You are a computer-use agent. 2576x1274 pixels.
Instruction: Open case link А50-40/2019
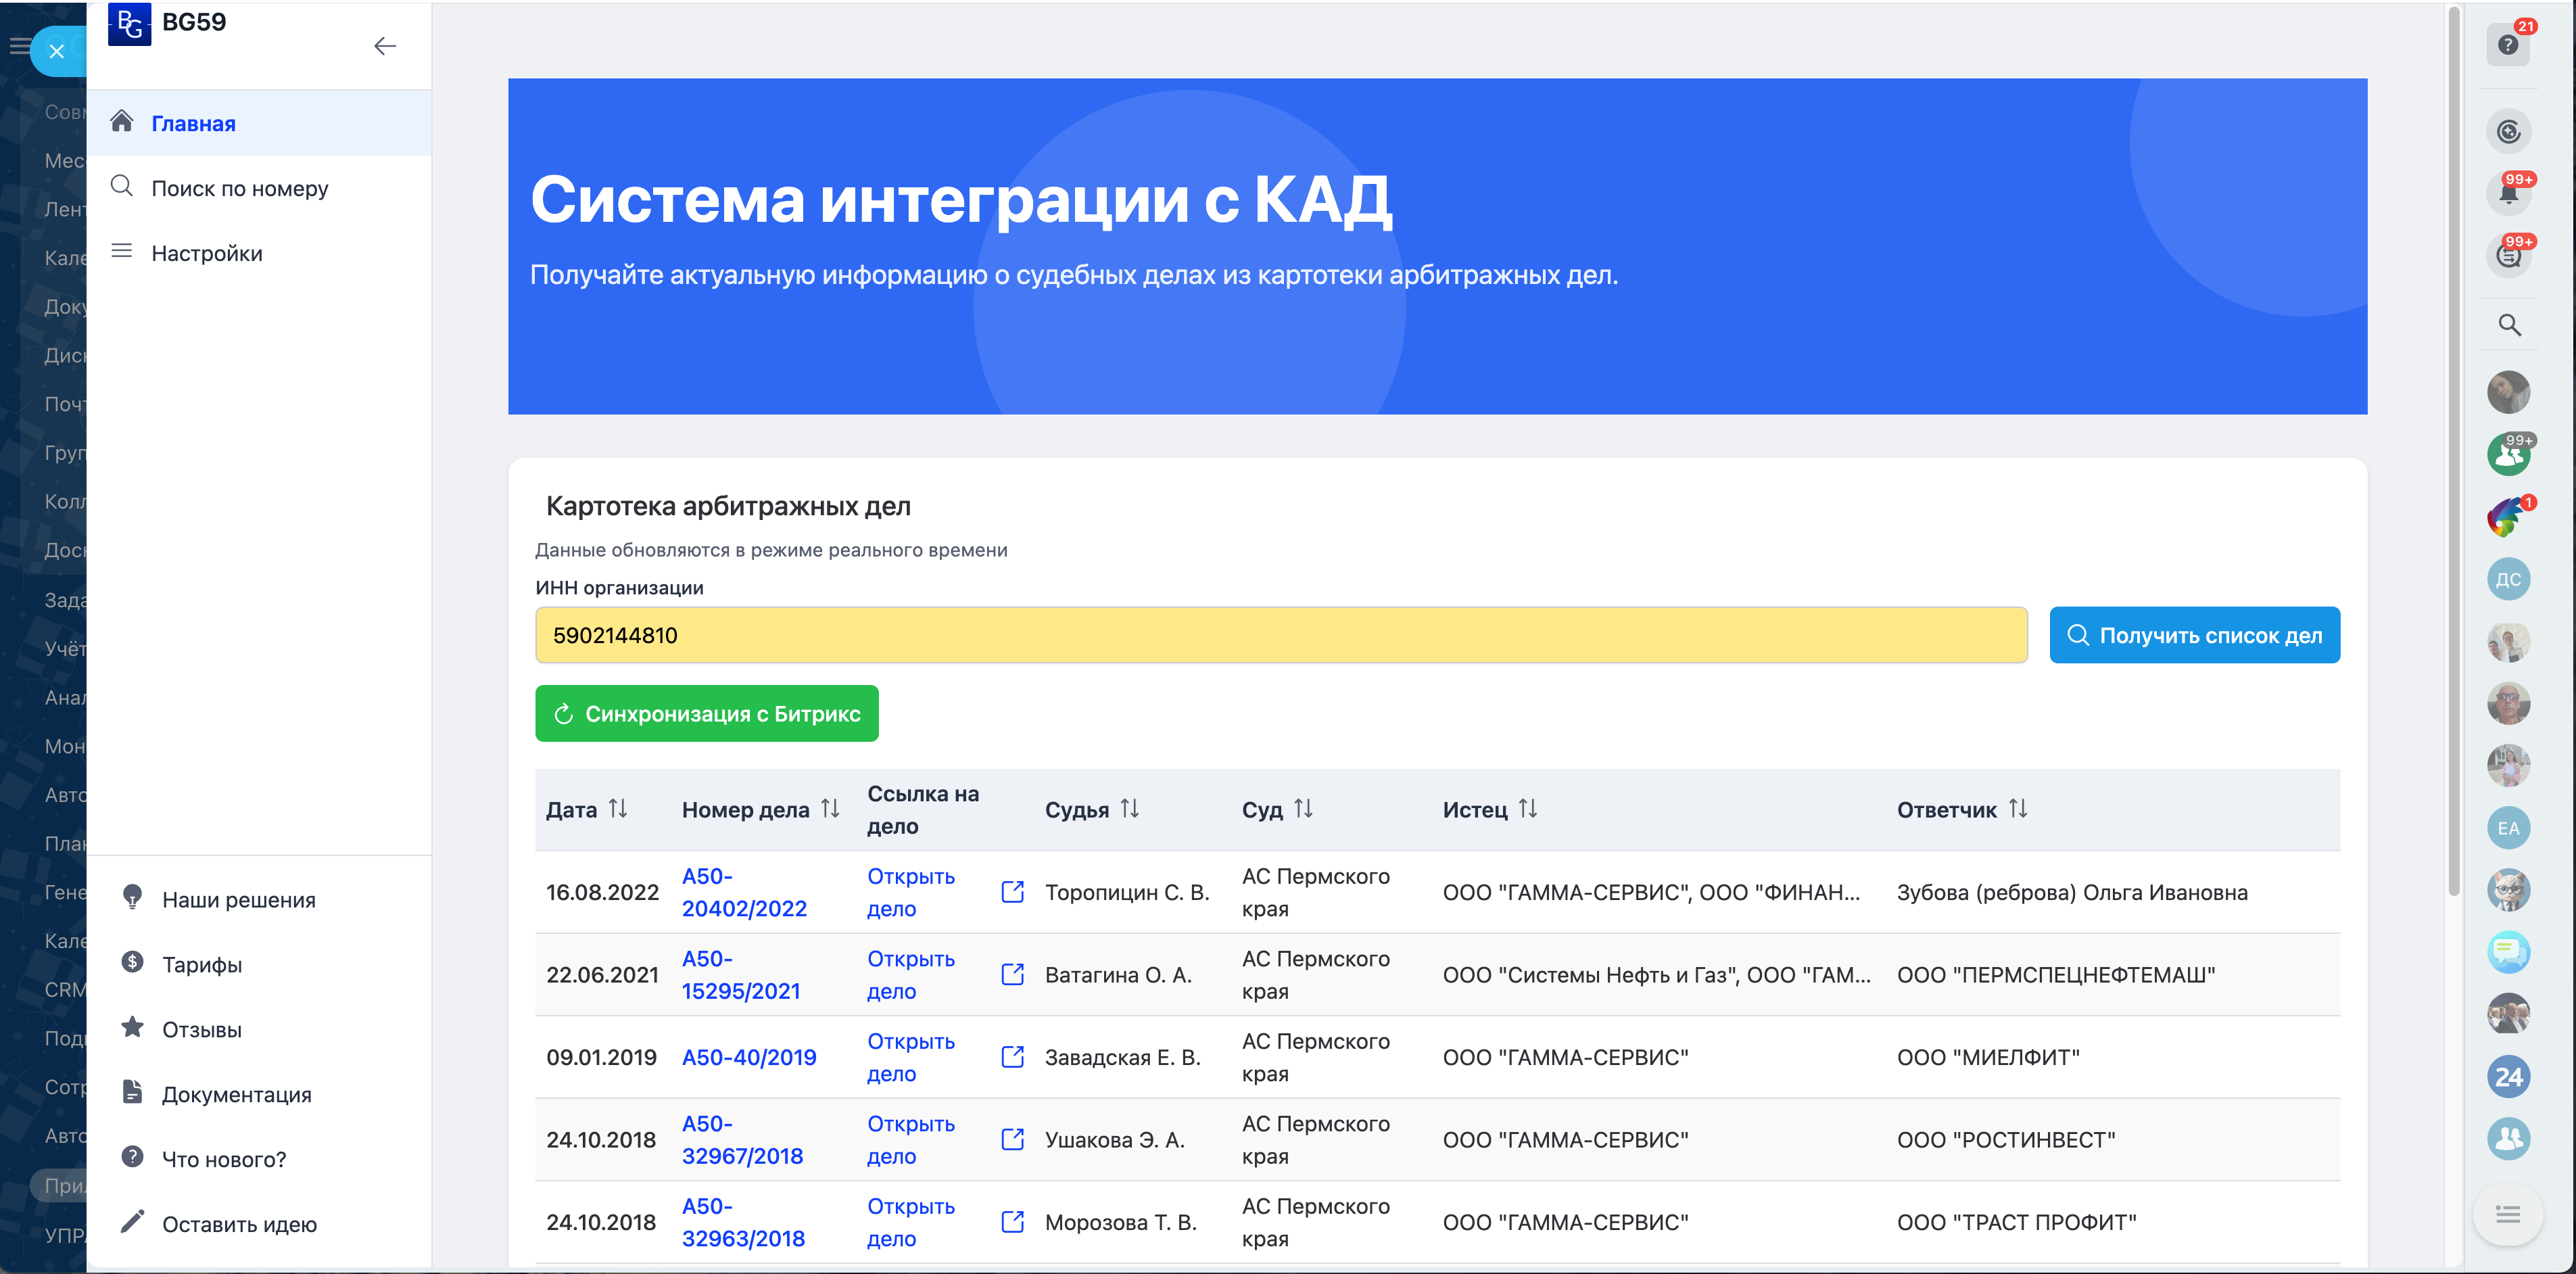[748, 1057]
